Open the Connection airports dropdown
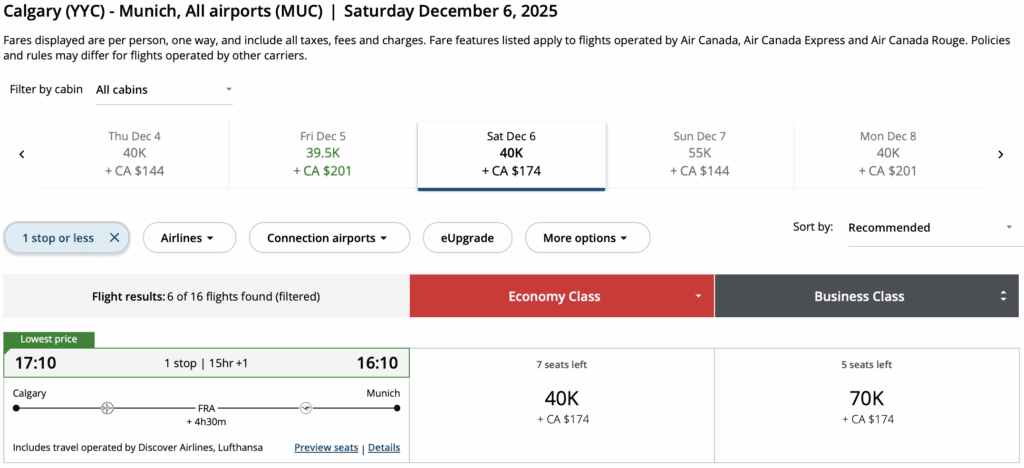 (x=324, y=238)
